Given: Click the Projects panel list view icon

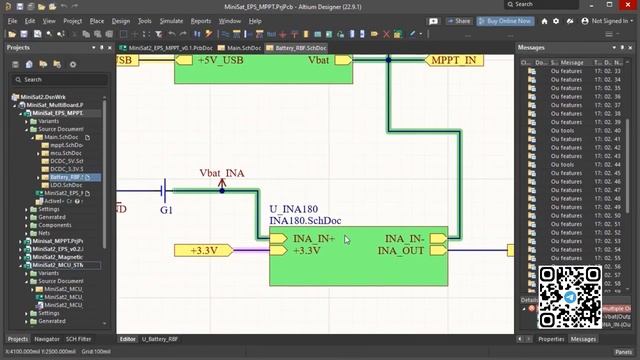Looking at the screenshot, I should 16,64.
